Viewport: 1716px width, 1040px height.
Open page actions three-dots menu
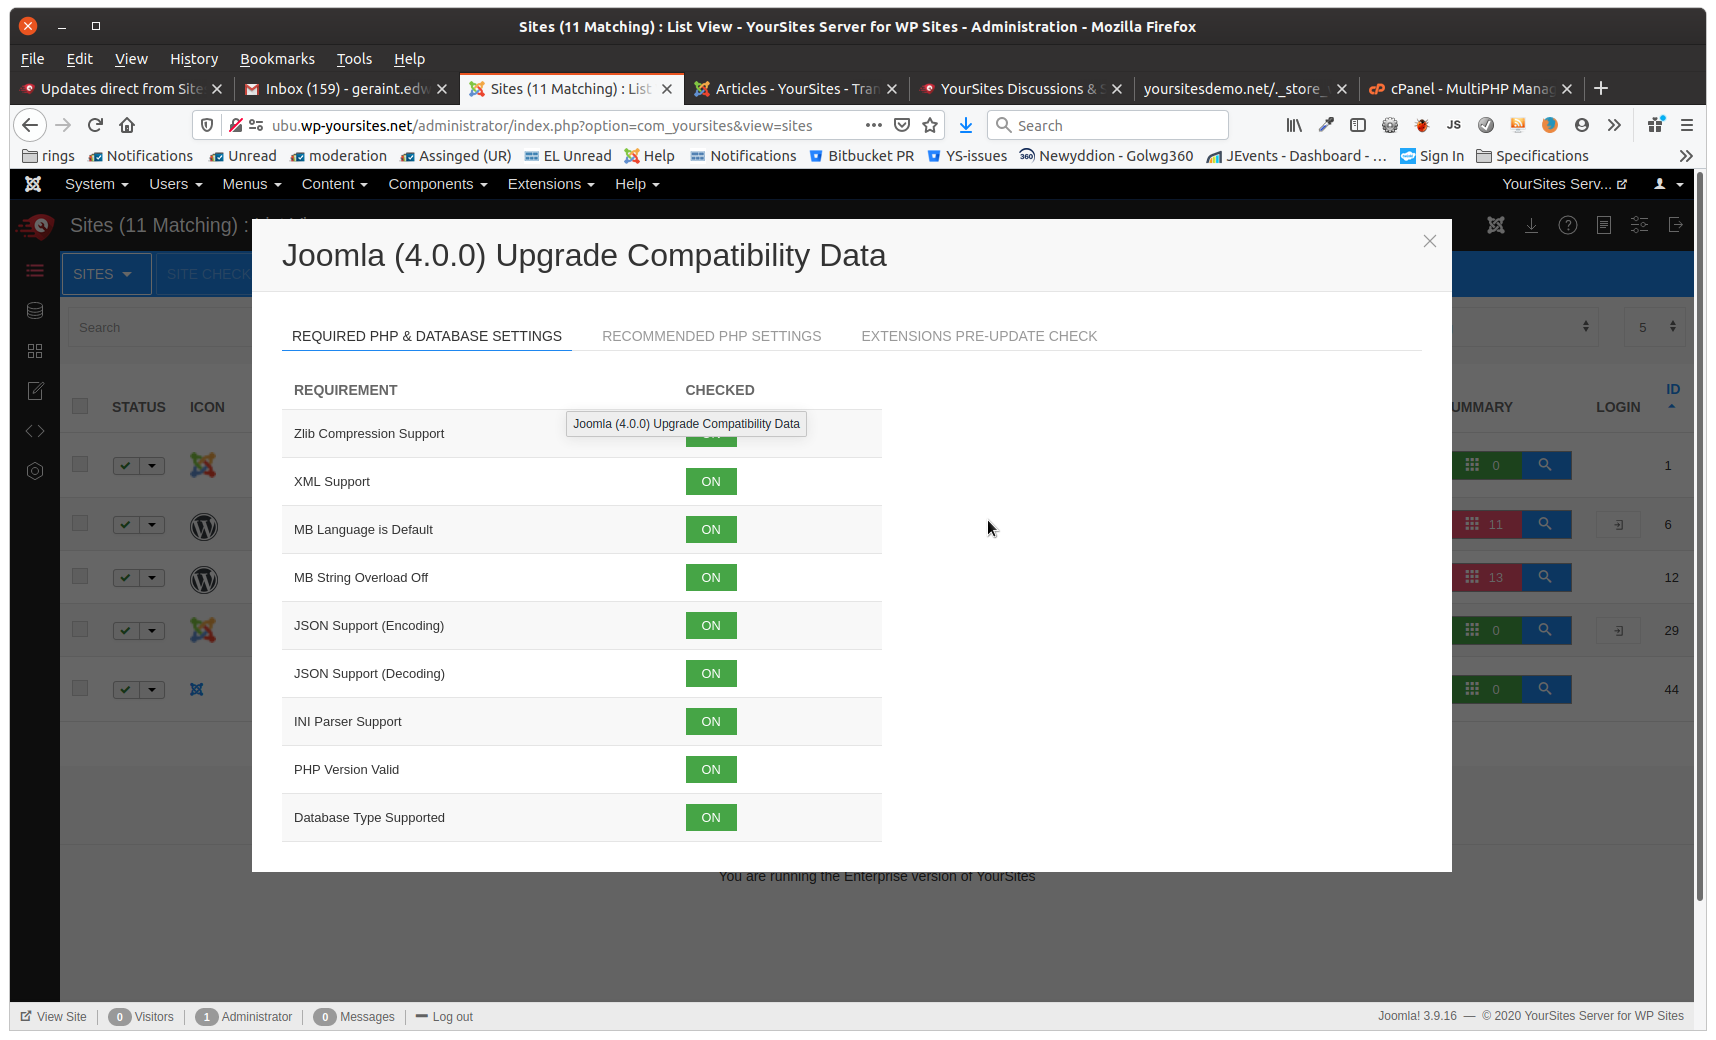(x=874, y=125)
